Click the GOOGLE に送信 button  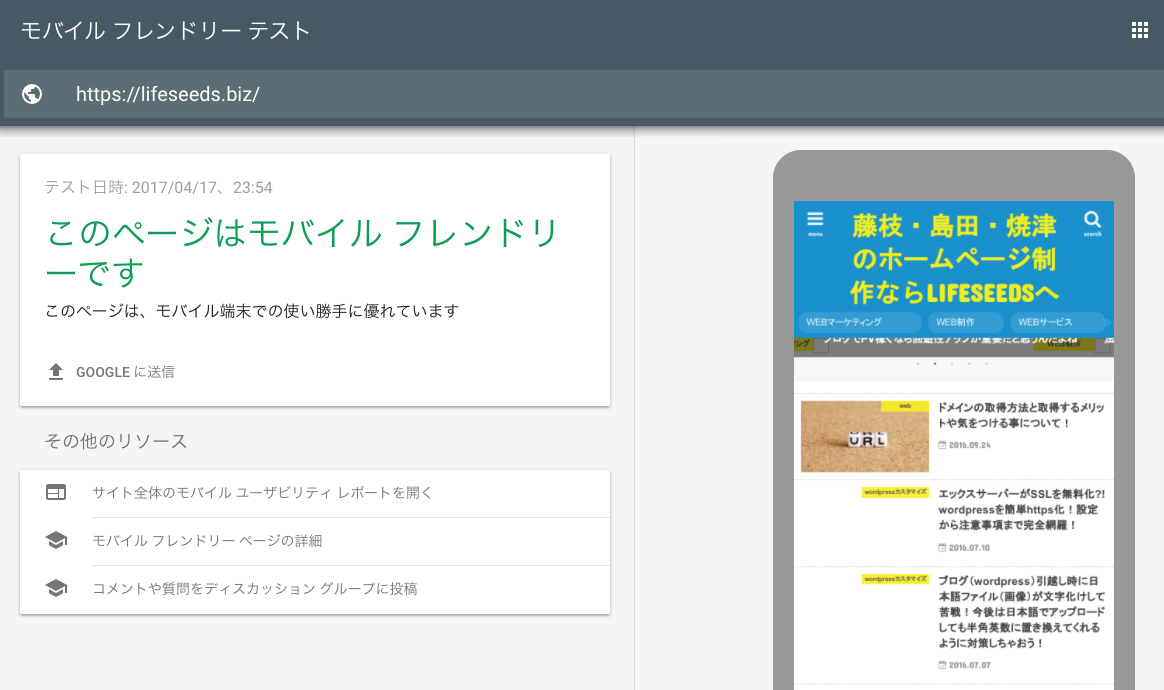[125, 372]
